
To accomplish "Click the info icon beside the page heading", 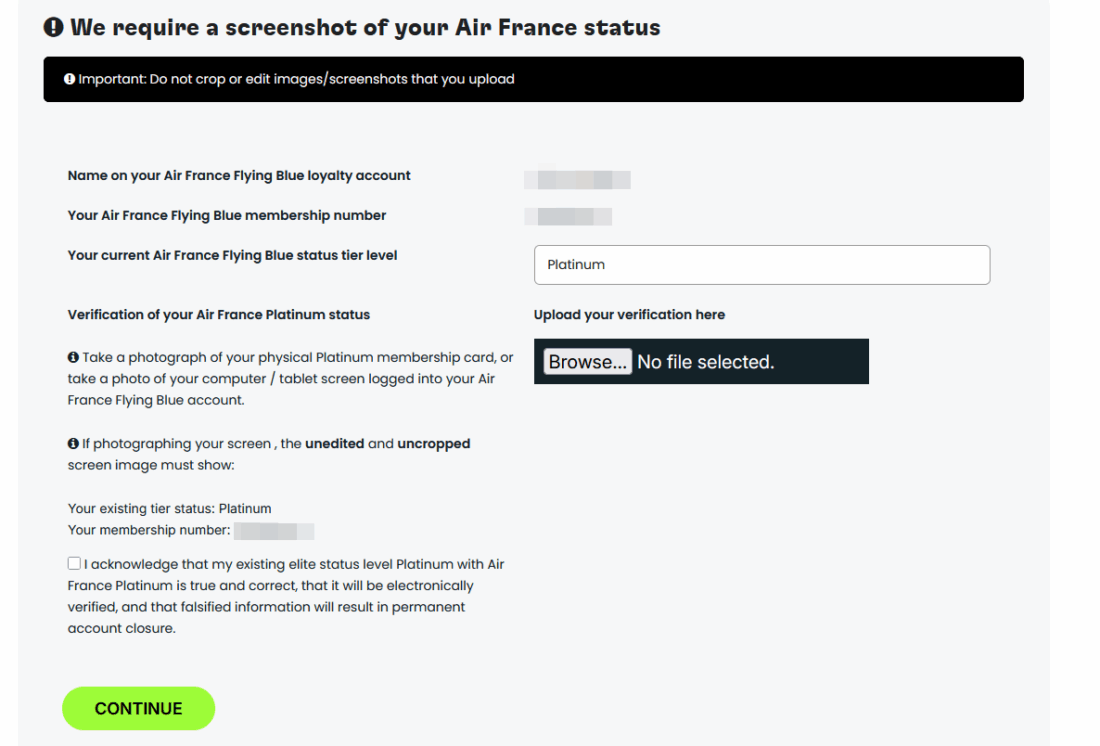I will pyautogui.click(x=52, y=27).
